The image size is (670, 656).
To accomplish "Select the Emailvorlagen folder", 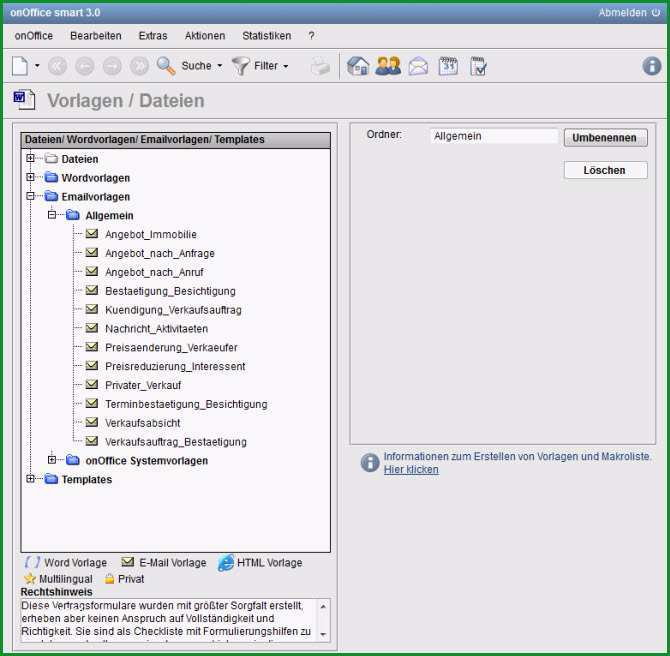I will tap(96, 197).
